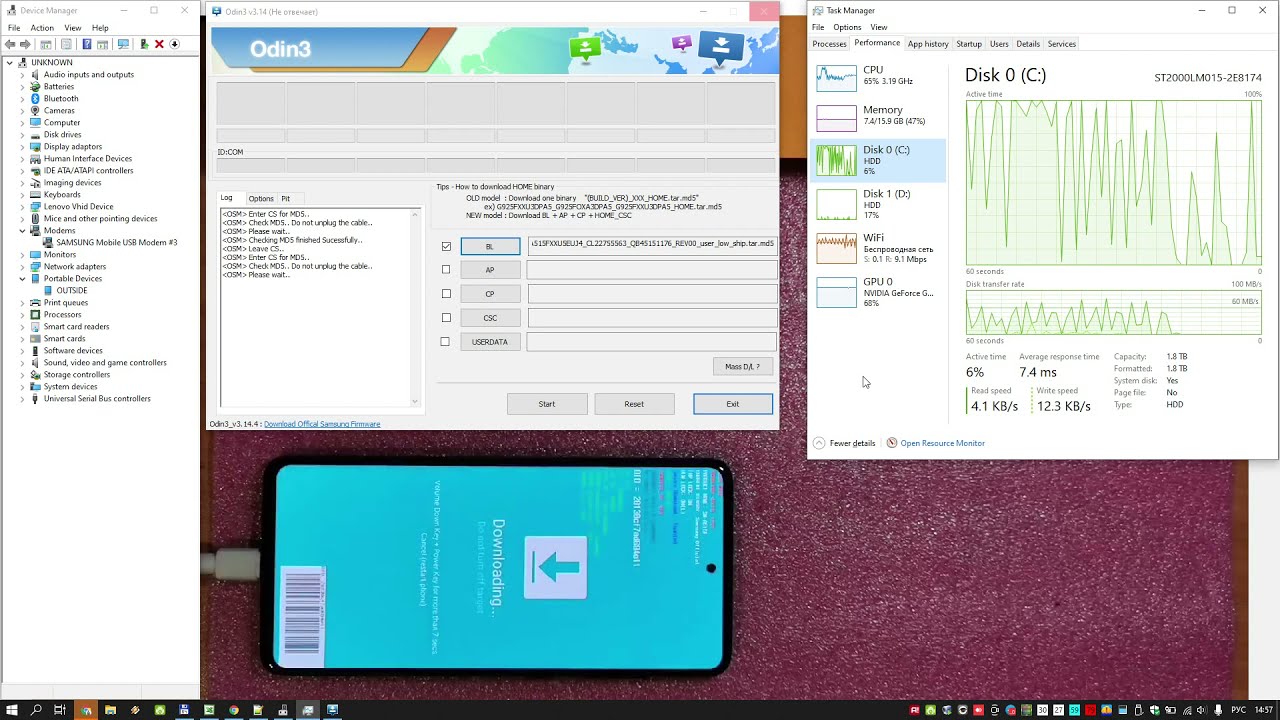Click the microphone icon in system tray

(x=1218, y=710)
